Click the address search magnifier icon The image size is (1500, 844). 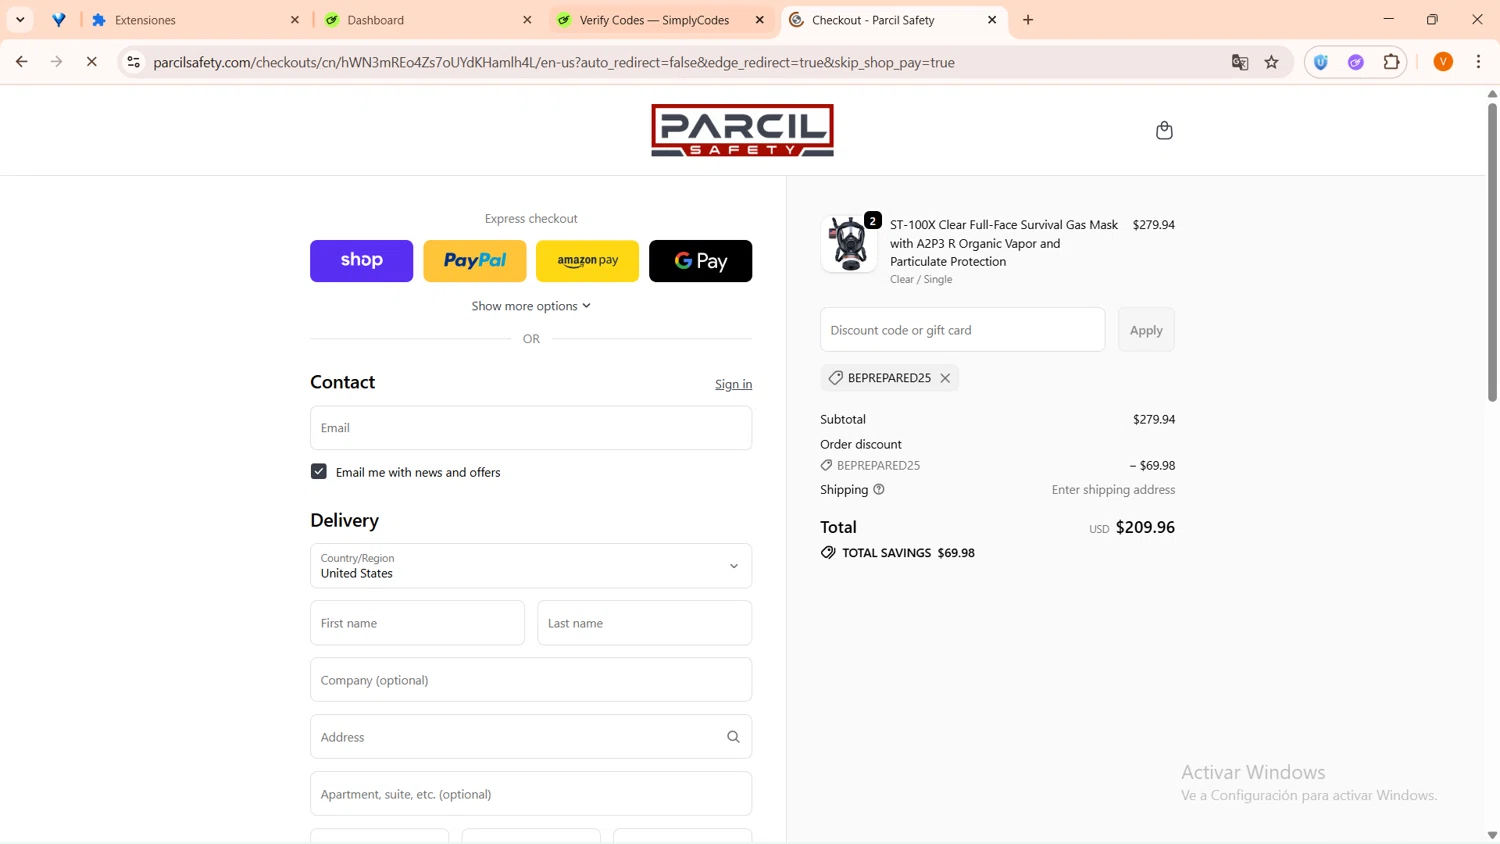coord(733,737)
